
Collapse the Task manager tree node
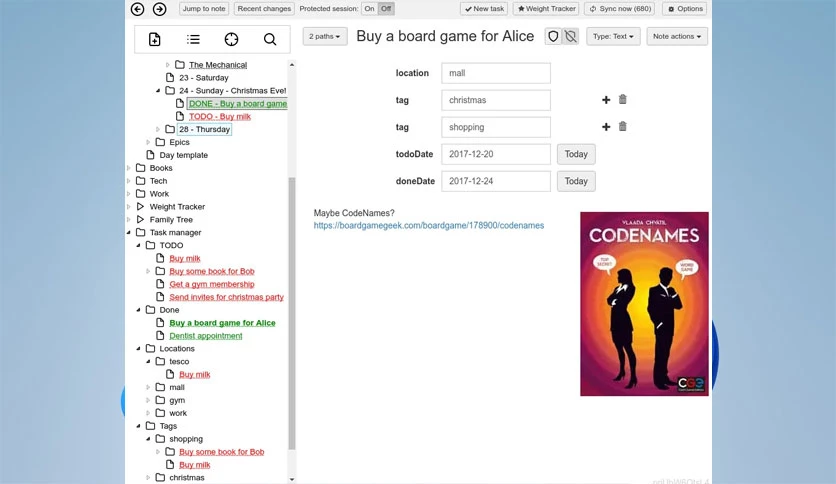click(x=128, y=232)
